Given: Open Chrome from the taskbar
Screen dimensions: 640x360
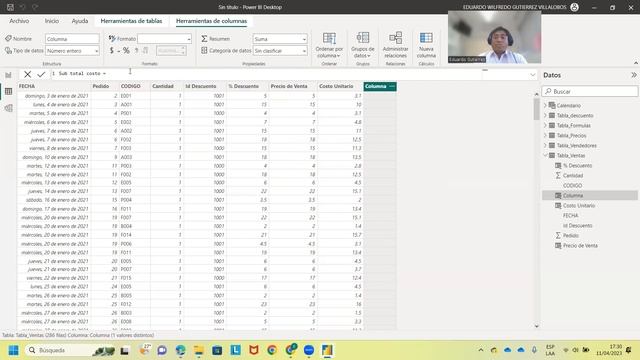Looking at the screenshot, I should click(272, 350).
